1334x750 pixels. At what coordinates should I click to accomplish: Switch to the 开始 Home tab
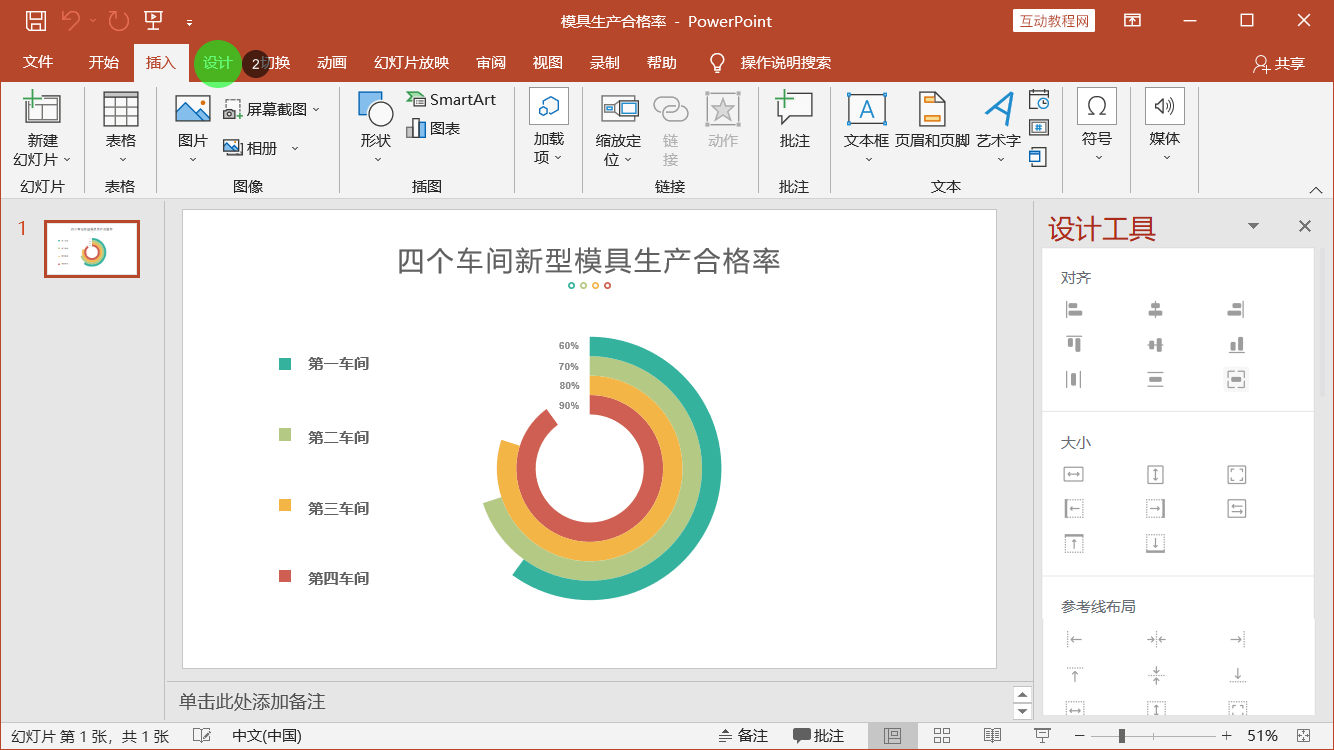103,62
